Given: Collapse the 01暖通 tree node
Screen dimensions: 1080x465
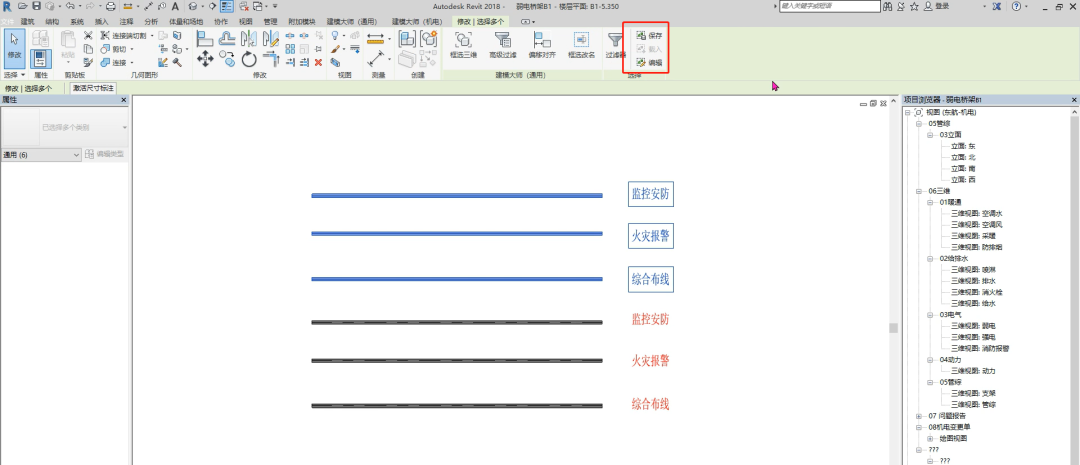Looking at the screenshot, I should (x=930, y=203).
